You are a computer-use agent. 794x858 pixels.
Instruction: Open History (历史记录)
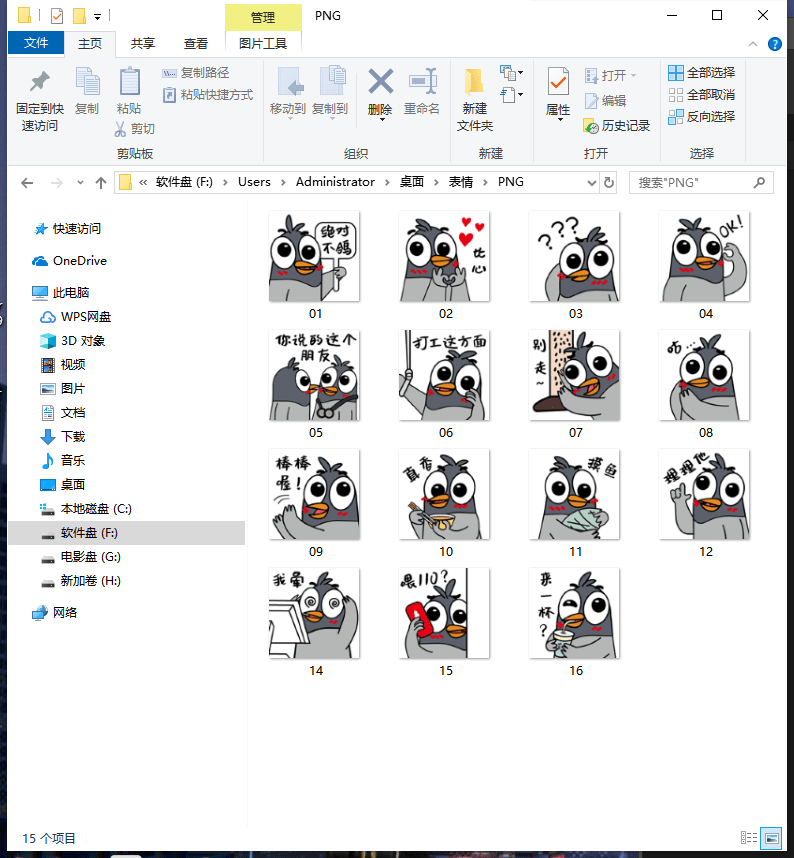[617, 126]
